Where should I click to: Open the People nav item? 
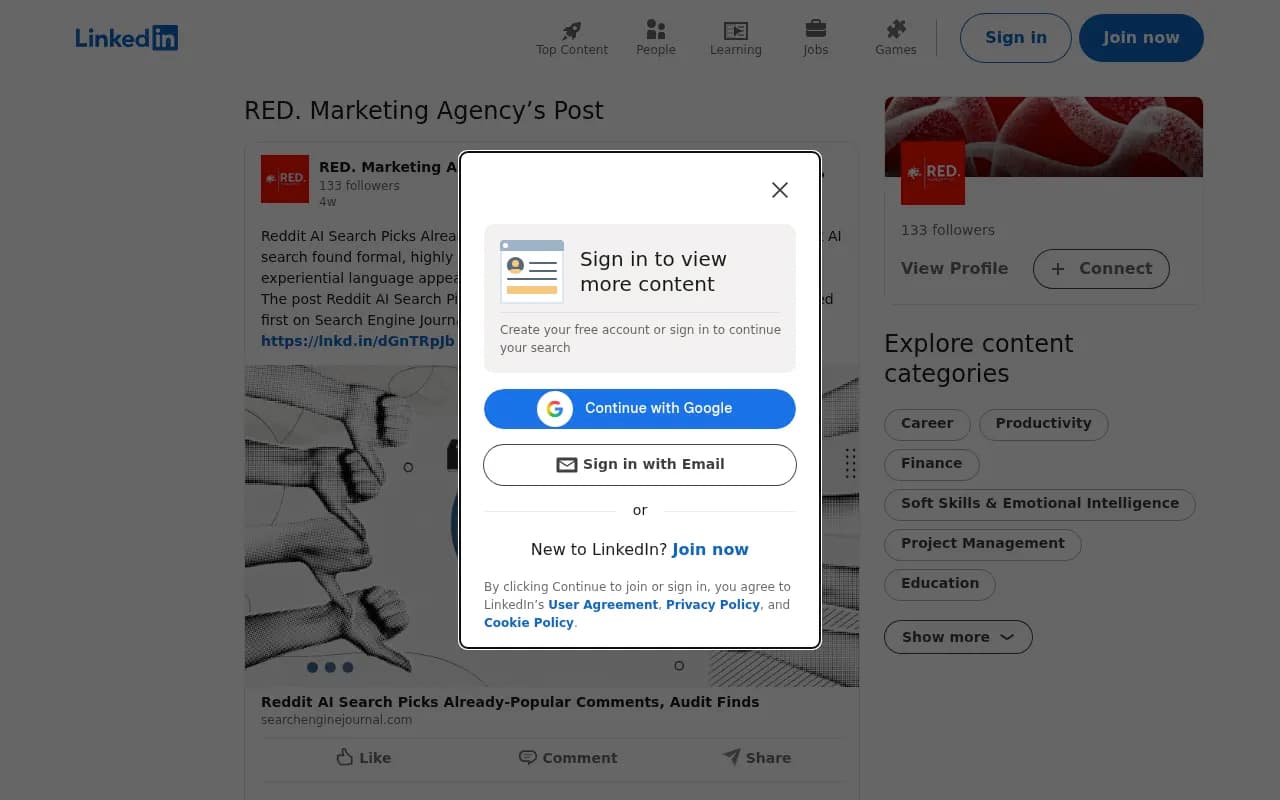click(x=656, y=38)
